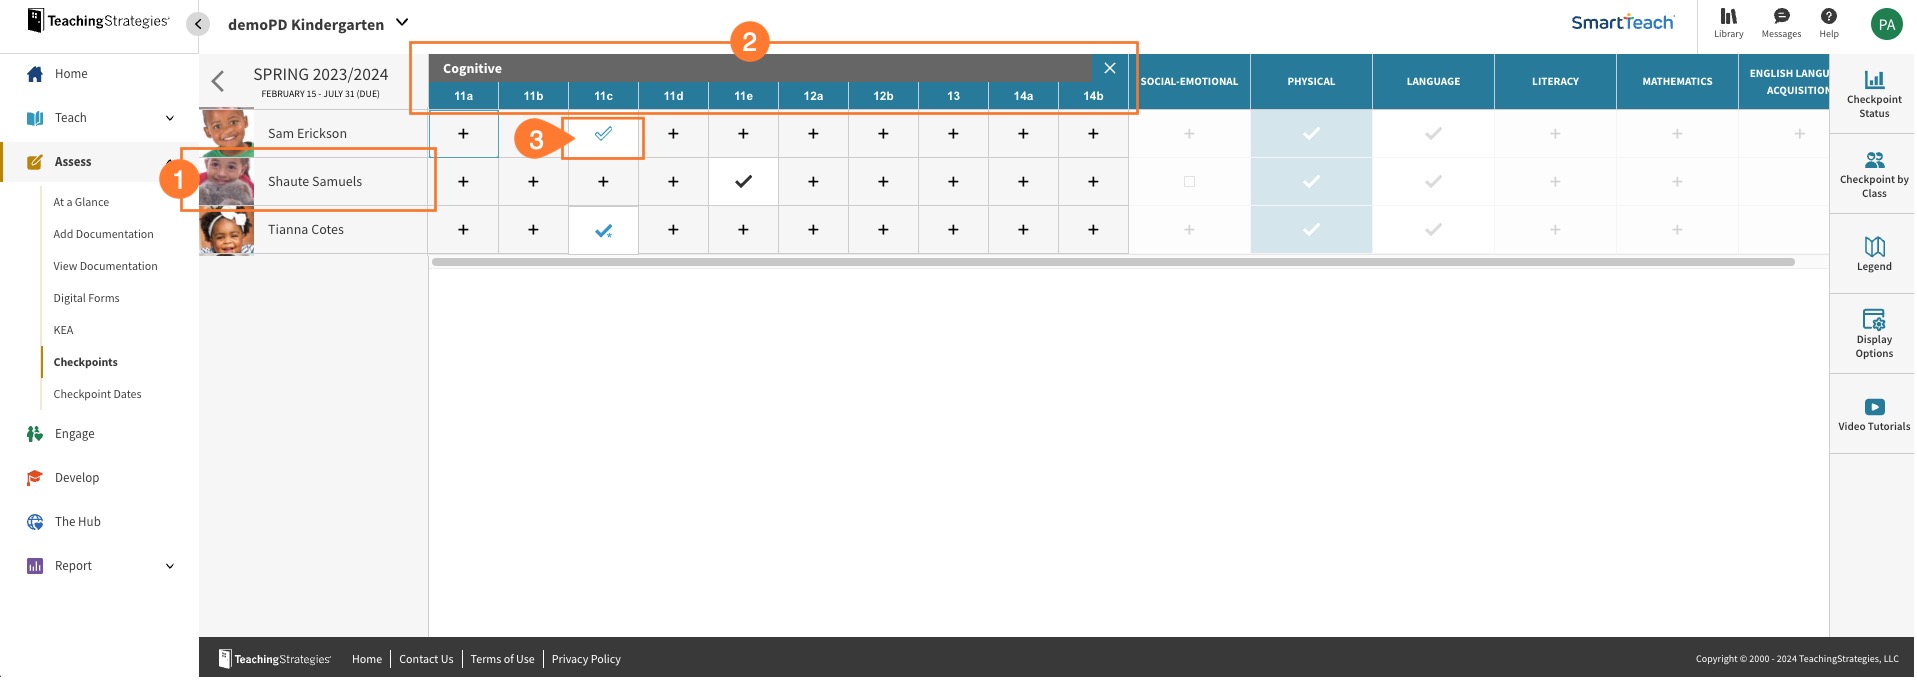Open Checkpoint Dates in sidebar

[x=97, y=394]
